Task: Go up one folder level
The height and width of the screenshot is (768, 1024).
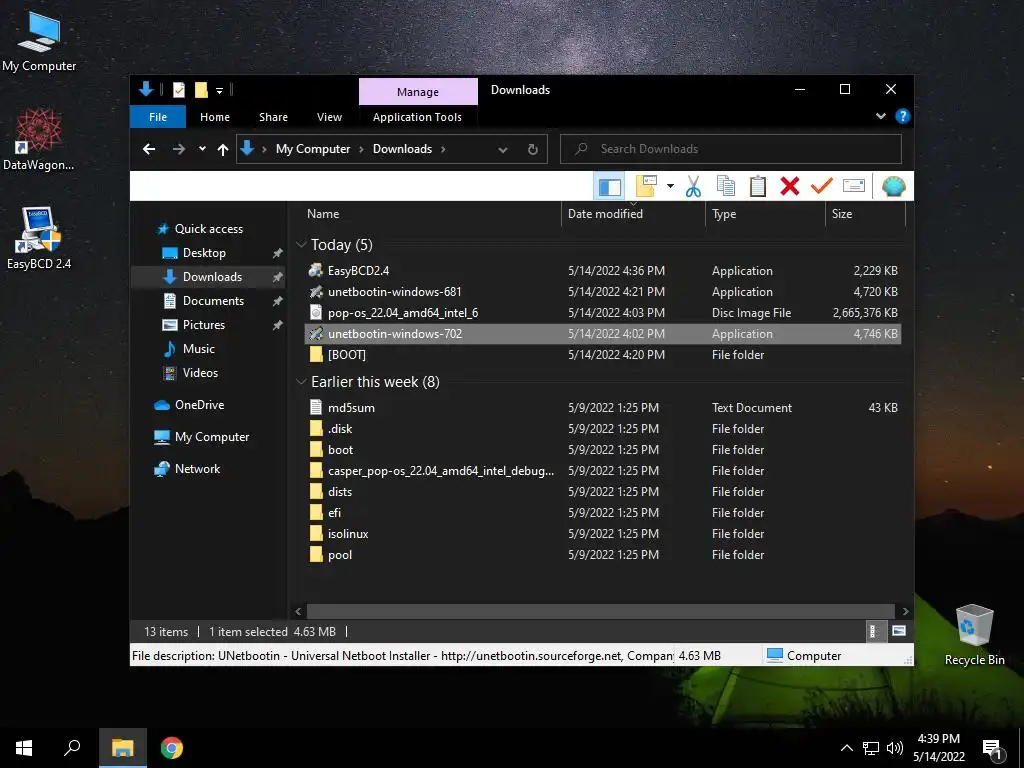Action: pos(223,150)
